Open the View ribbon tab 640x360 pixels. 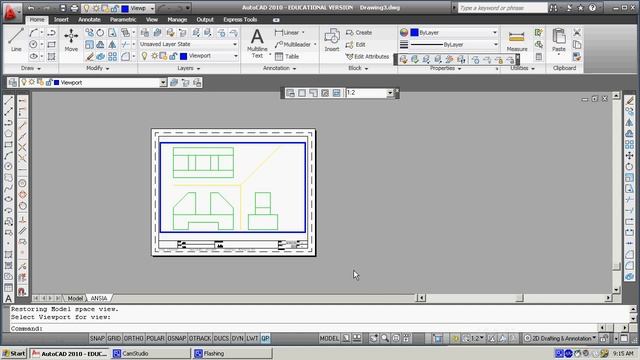tap(152, 20)
